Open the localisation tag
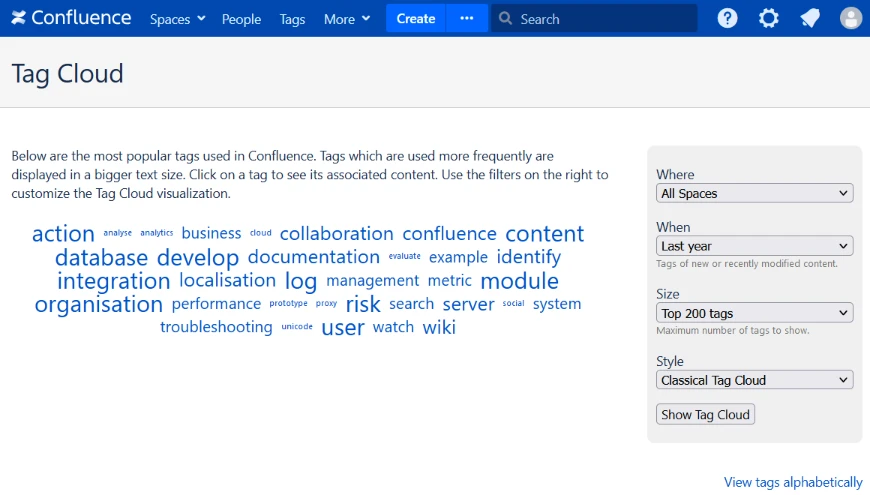This screenshot has height=495, width=870. point(227,280)
